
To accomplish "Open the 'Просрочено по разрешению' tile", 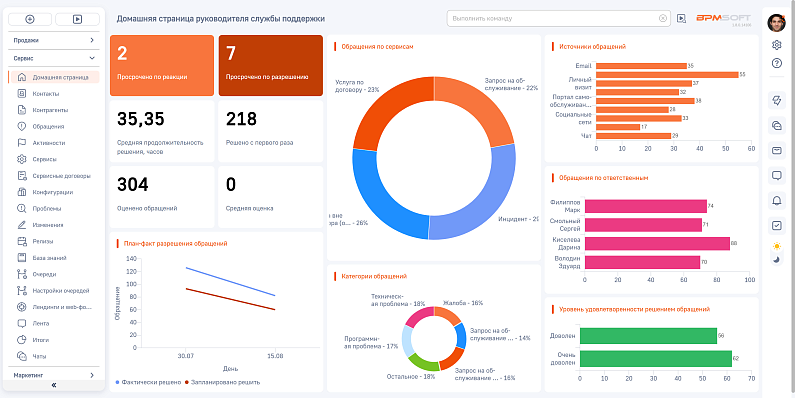I will tap(271, 65).
